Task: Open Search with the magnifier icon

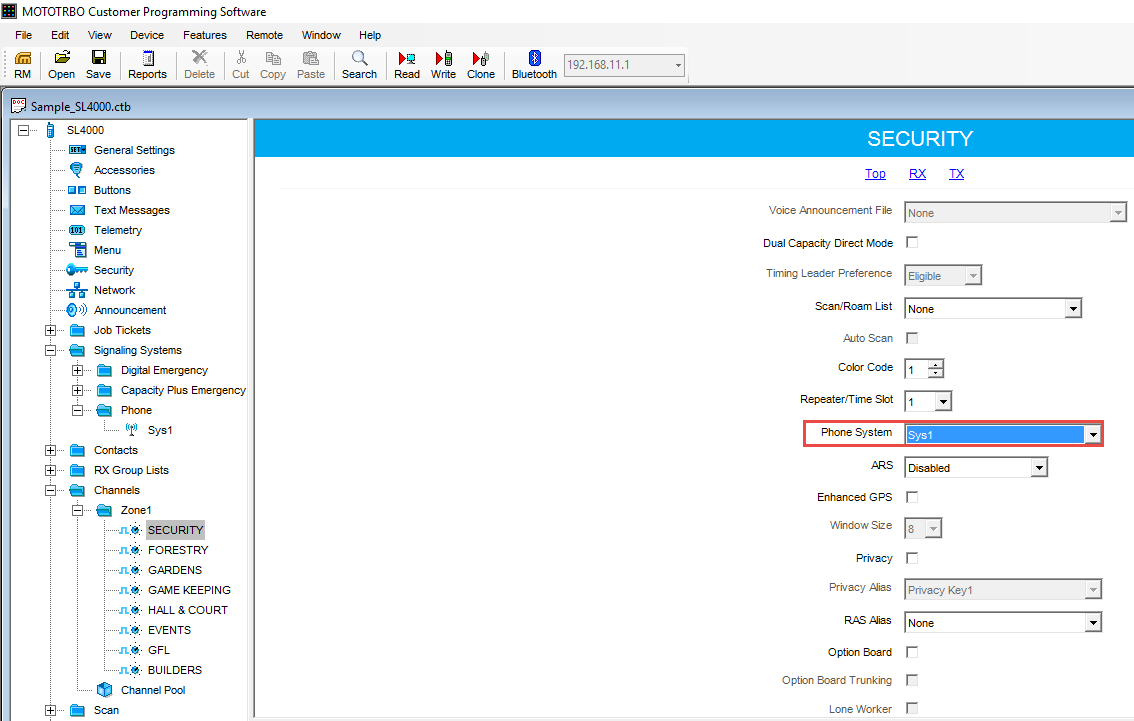Action: (x=359, y=64)
